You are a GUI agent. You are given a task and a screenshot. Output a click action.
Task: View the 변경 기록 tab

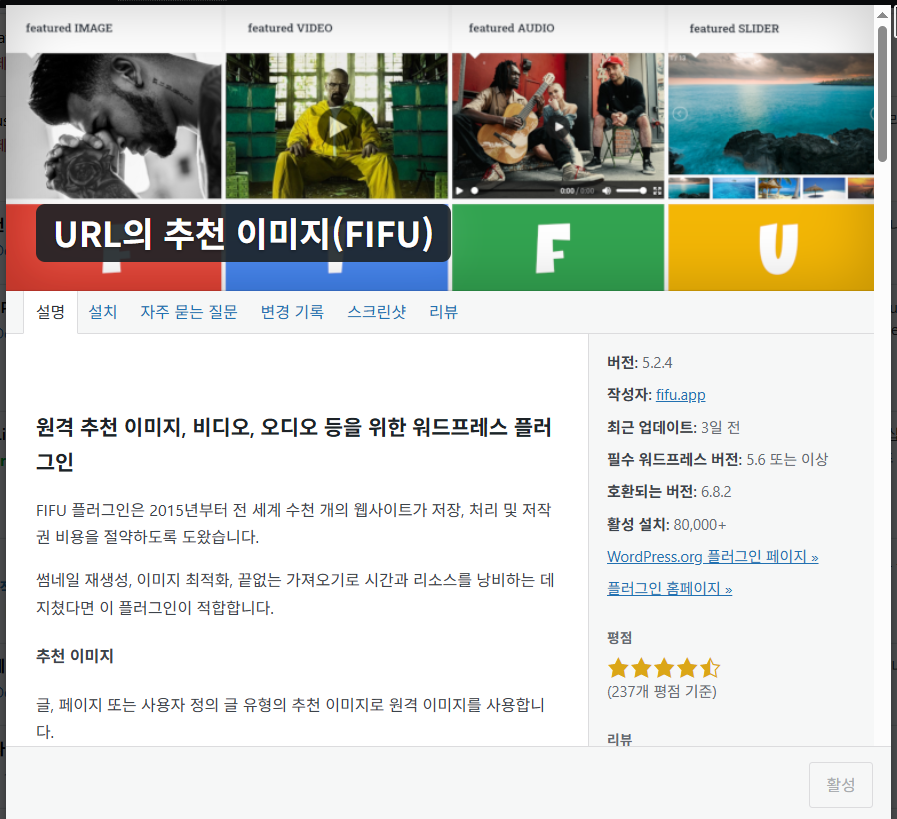(292, 312)
